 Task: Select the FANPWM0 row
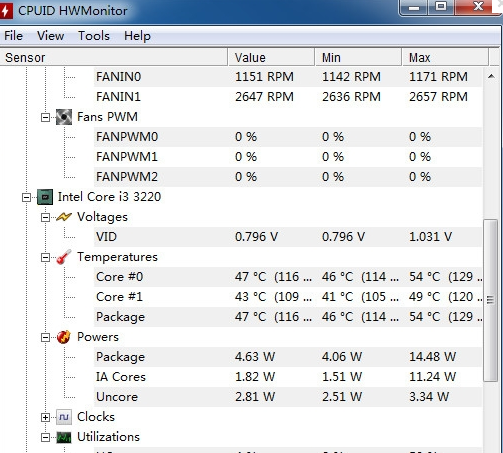288,137
